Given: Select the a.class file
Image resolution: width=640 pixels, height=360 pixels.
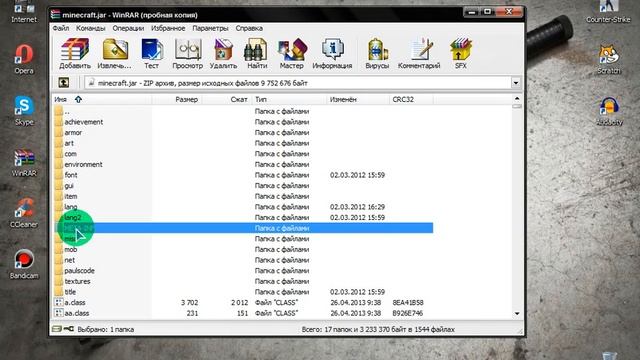Looking at the screenshot, I should click(x=75, y=302).
